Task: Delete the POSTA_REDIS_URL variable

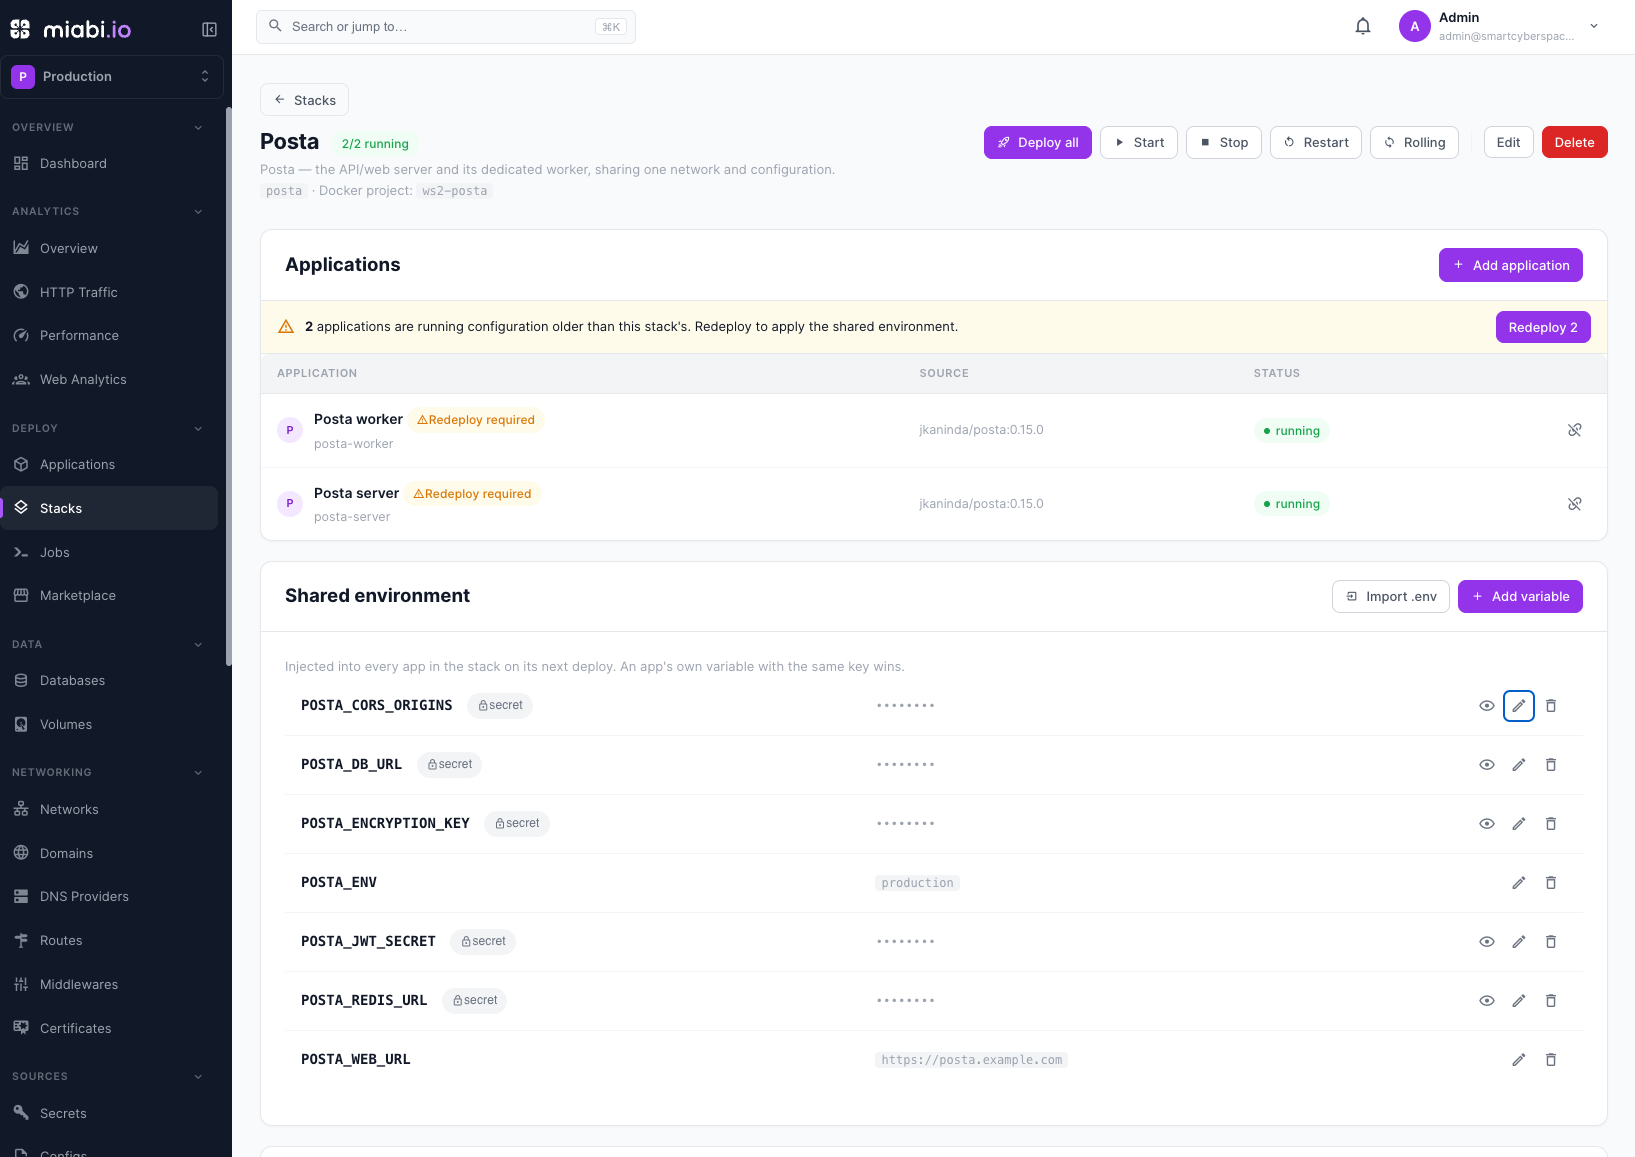Action: 1551,1001
